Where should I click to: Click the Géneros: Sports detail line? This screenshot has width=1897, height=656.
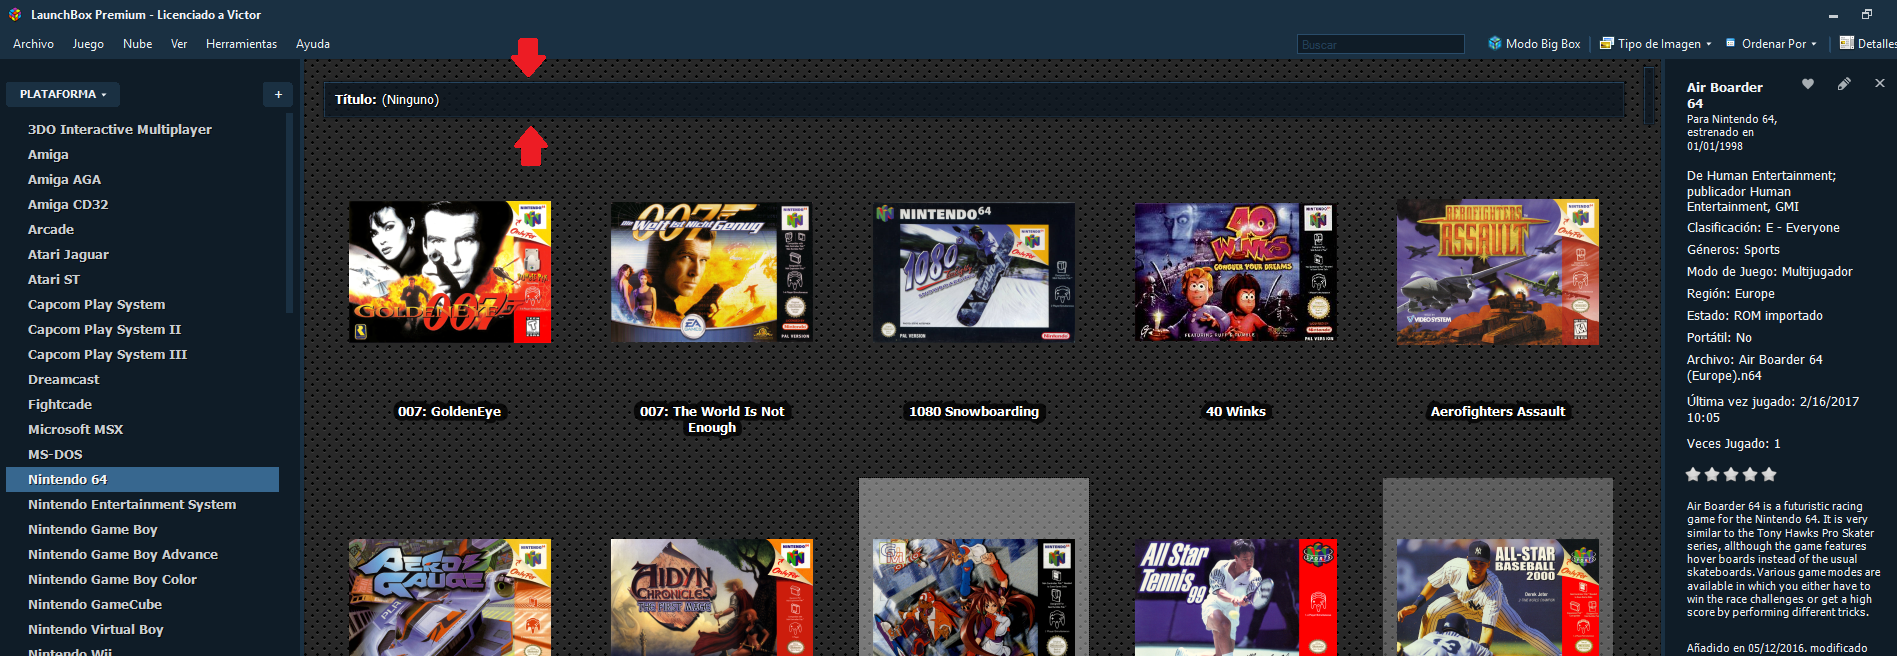click(x=1733, y=250)
